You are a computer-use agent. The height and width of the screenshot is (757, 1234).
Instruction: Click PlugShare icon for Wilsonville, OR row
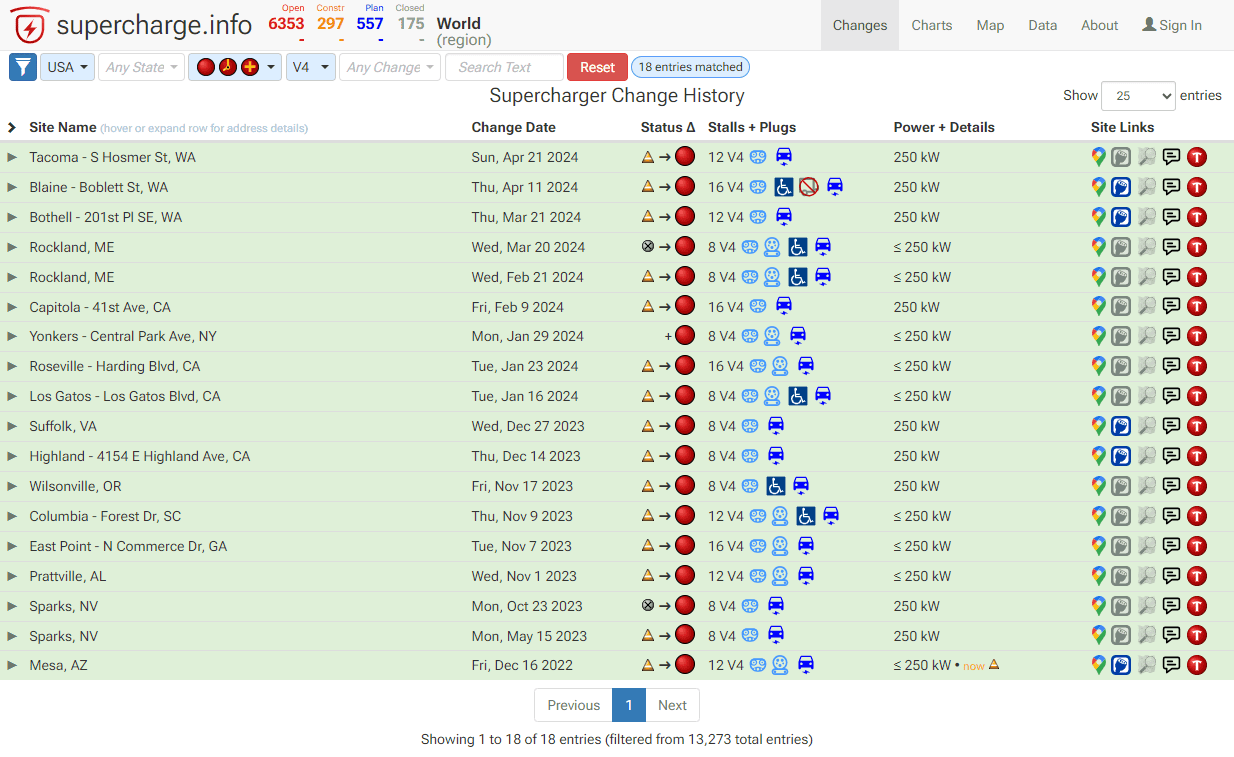tap(1121, 486)
